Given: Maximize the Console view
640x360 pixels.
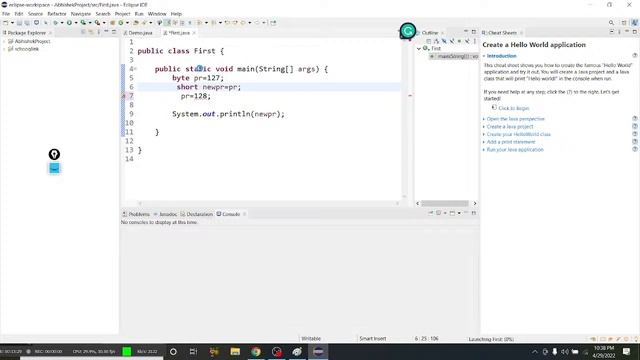Looking at the screenshot, I should pyautogui.click(x=473, y=213).
